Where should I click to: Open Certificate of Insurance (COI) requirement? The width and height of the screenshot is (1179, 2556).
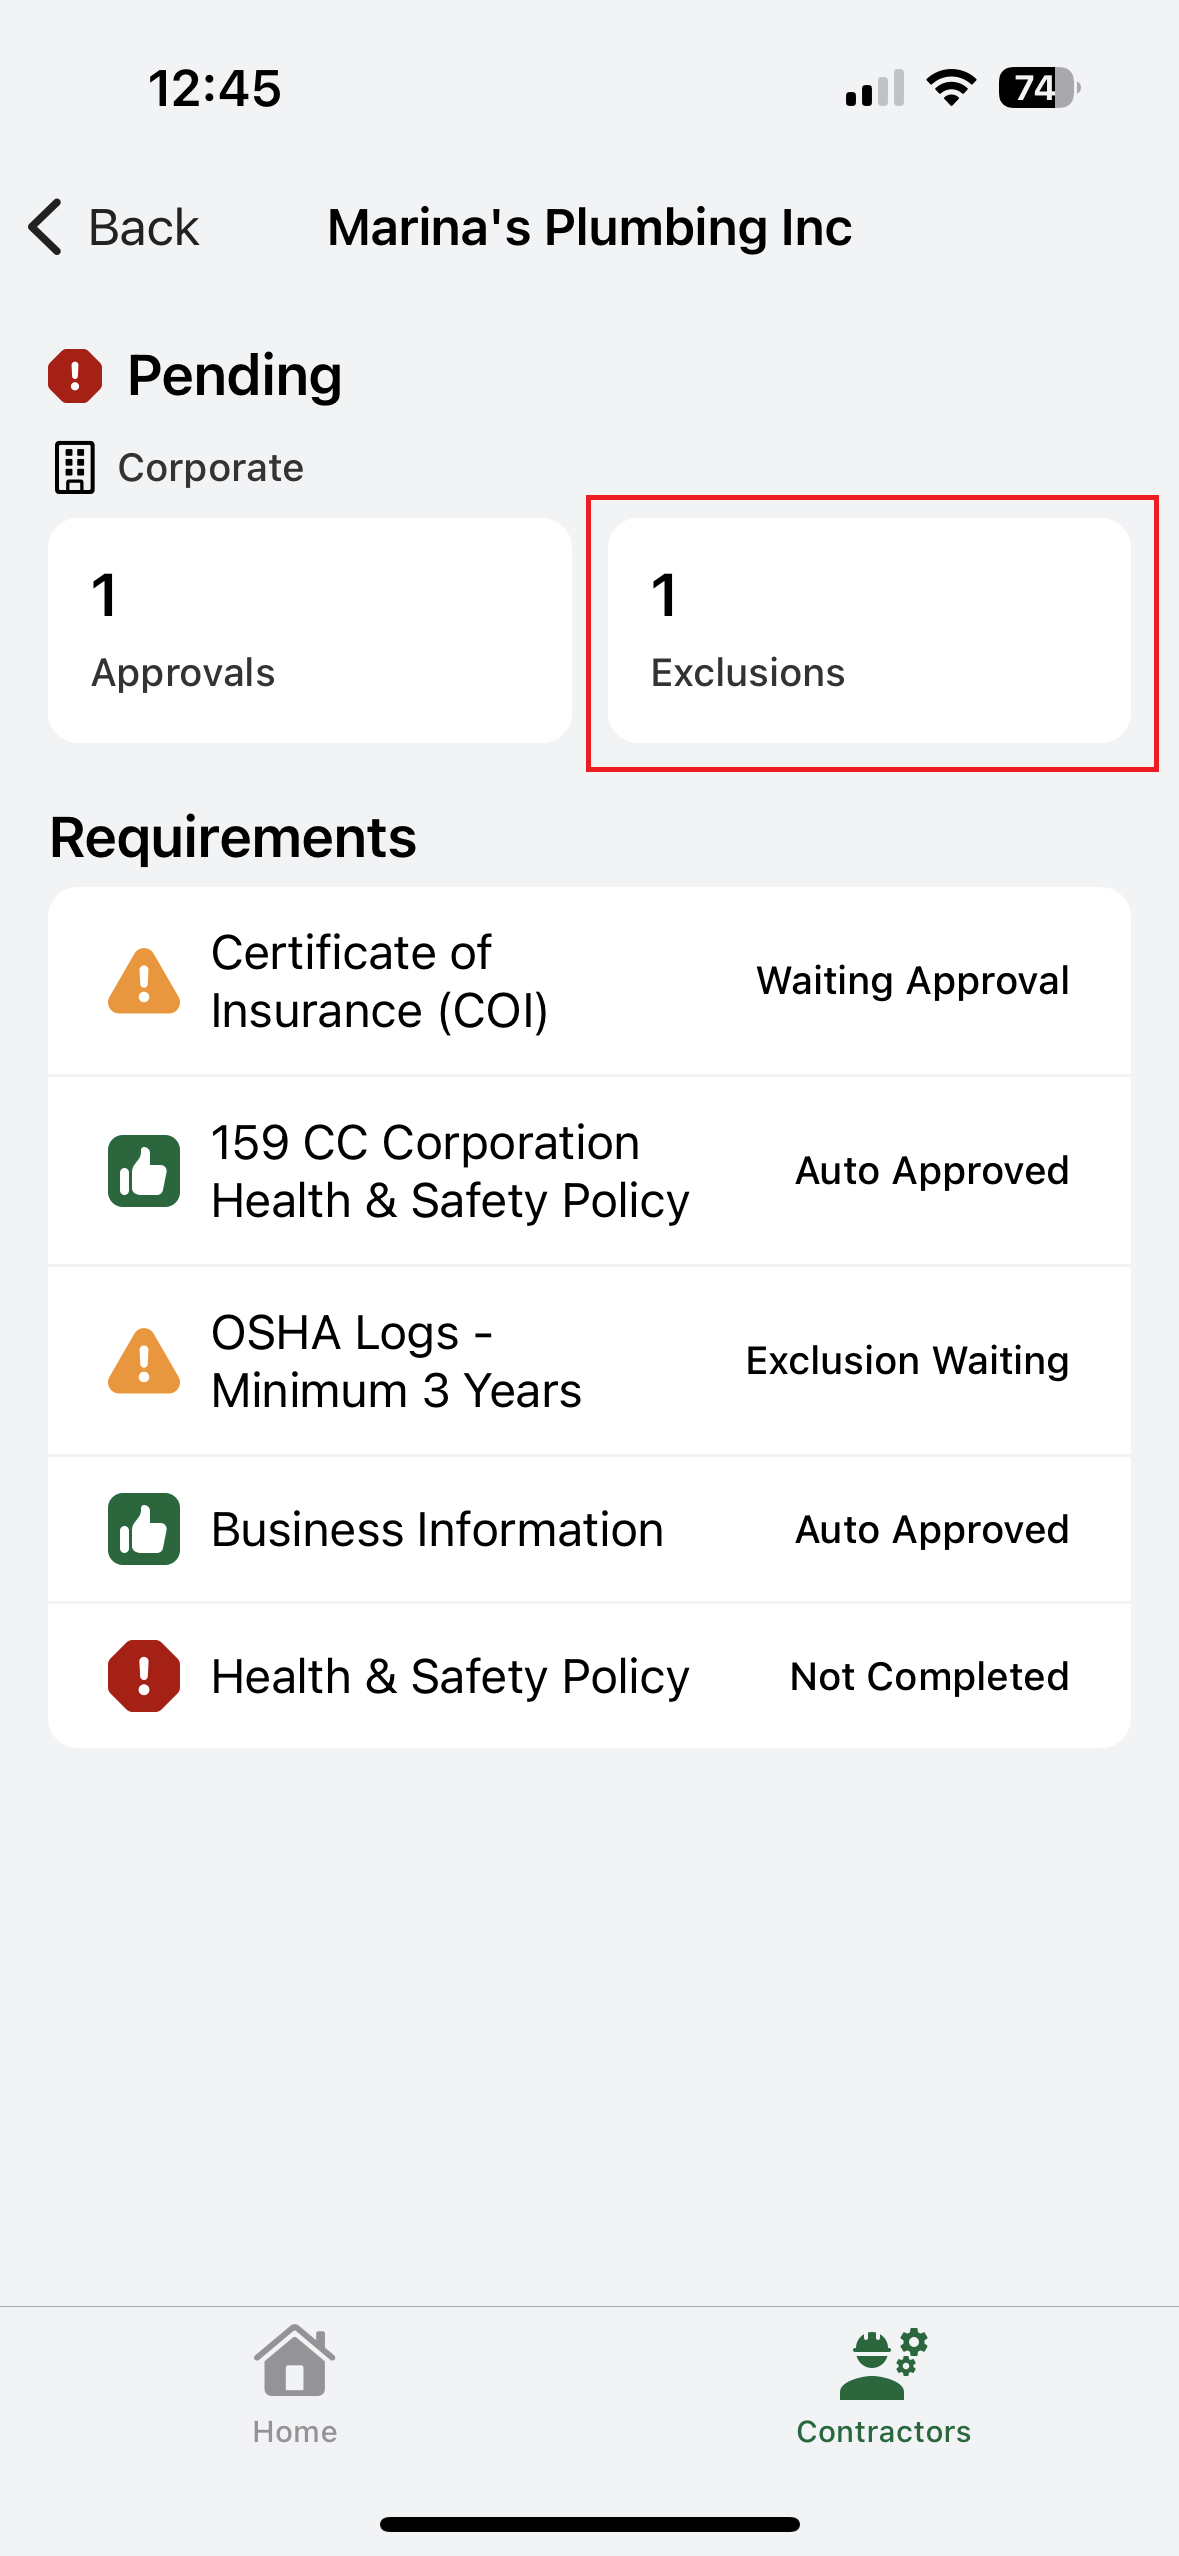click(380, 981)
